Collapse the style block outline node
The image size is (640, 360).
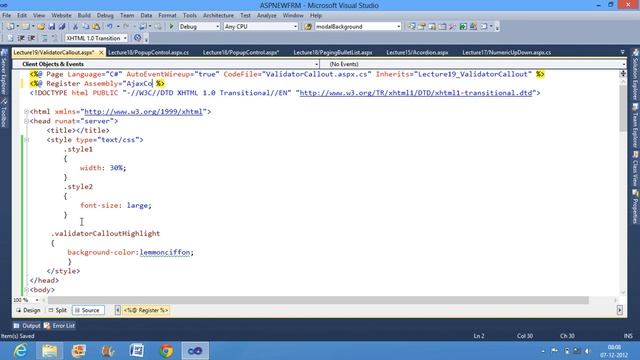[x=26, y=140]
